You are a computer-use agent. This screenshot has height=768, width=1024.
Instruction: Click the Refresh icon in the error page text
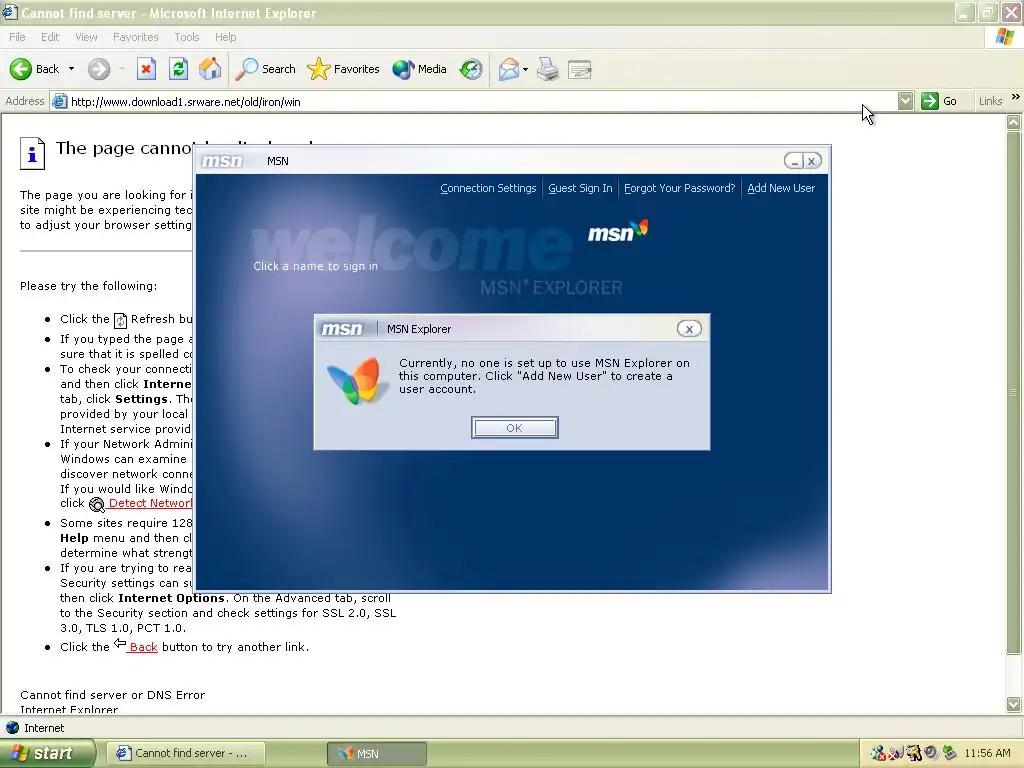pyautogui.click(x=120, y=320)
